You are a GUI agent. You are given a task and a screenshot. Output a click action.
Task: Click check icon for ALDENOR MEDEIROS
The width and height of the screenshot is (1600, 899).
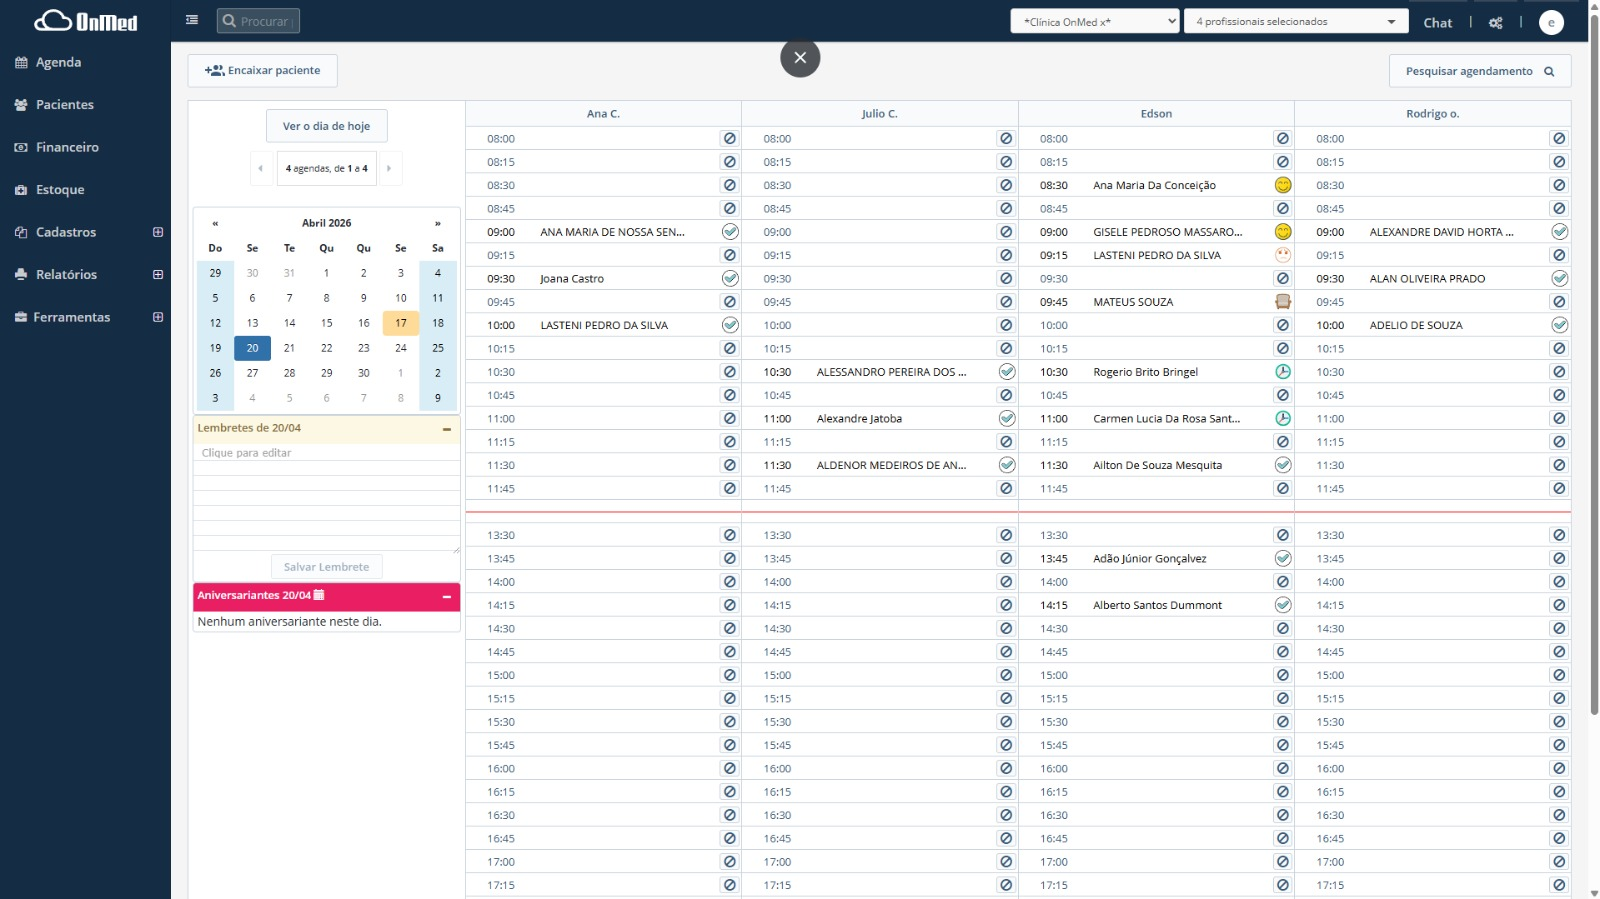pyautogui.click(x=1007, y=465)
